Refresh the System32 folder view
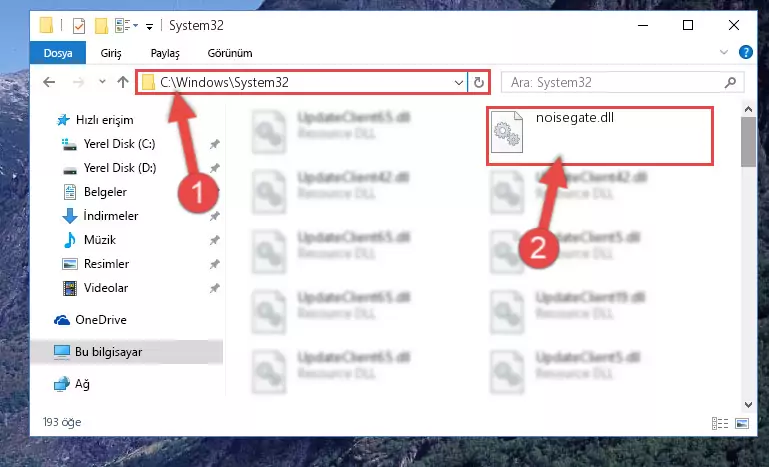769x467 pixels. click(x=479, y=82)
